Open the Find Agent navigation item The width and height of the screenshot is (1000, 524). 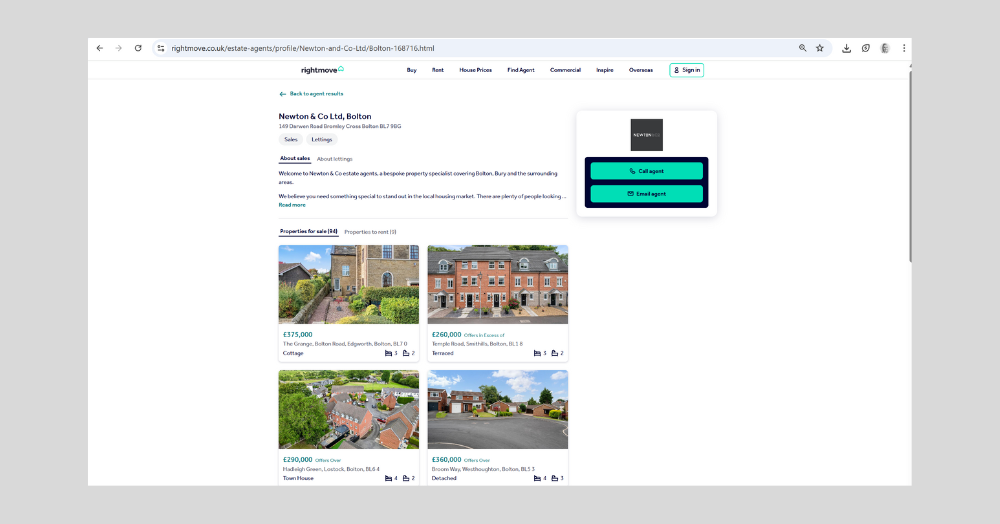tap(520, 70)
